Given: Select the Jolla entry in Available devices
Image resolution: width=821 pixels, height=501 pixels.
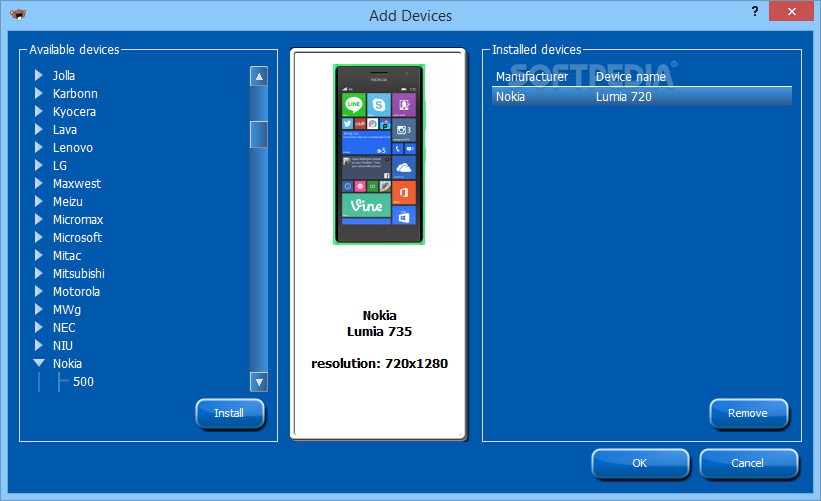Looking at the screenshot, I should point(63,75).
